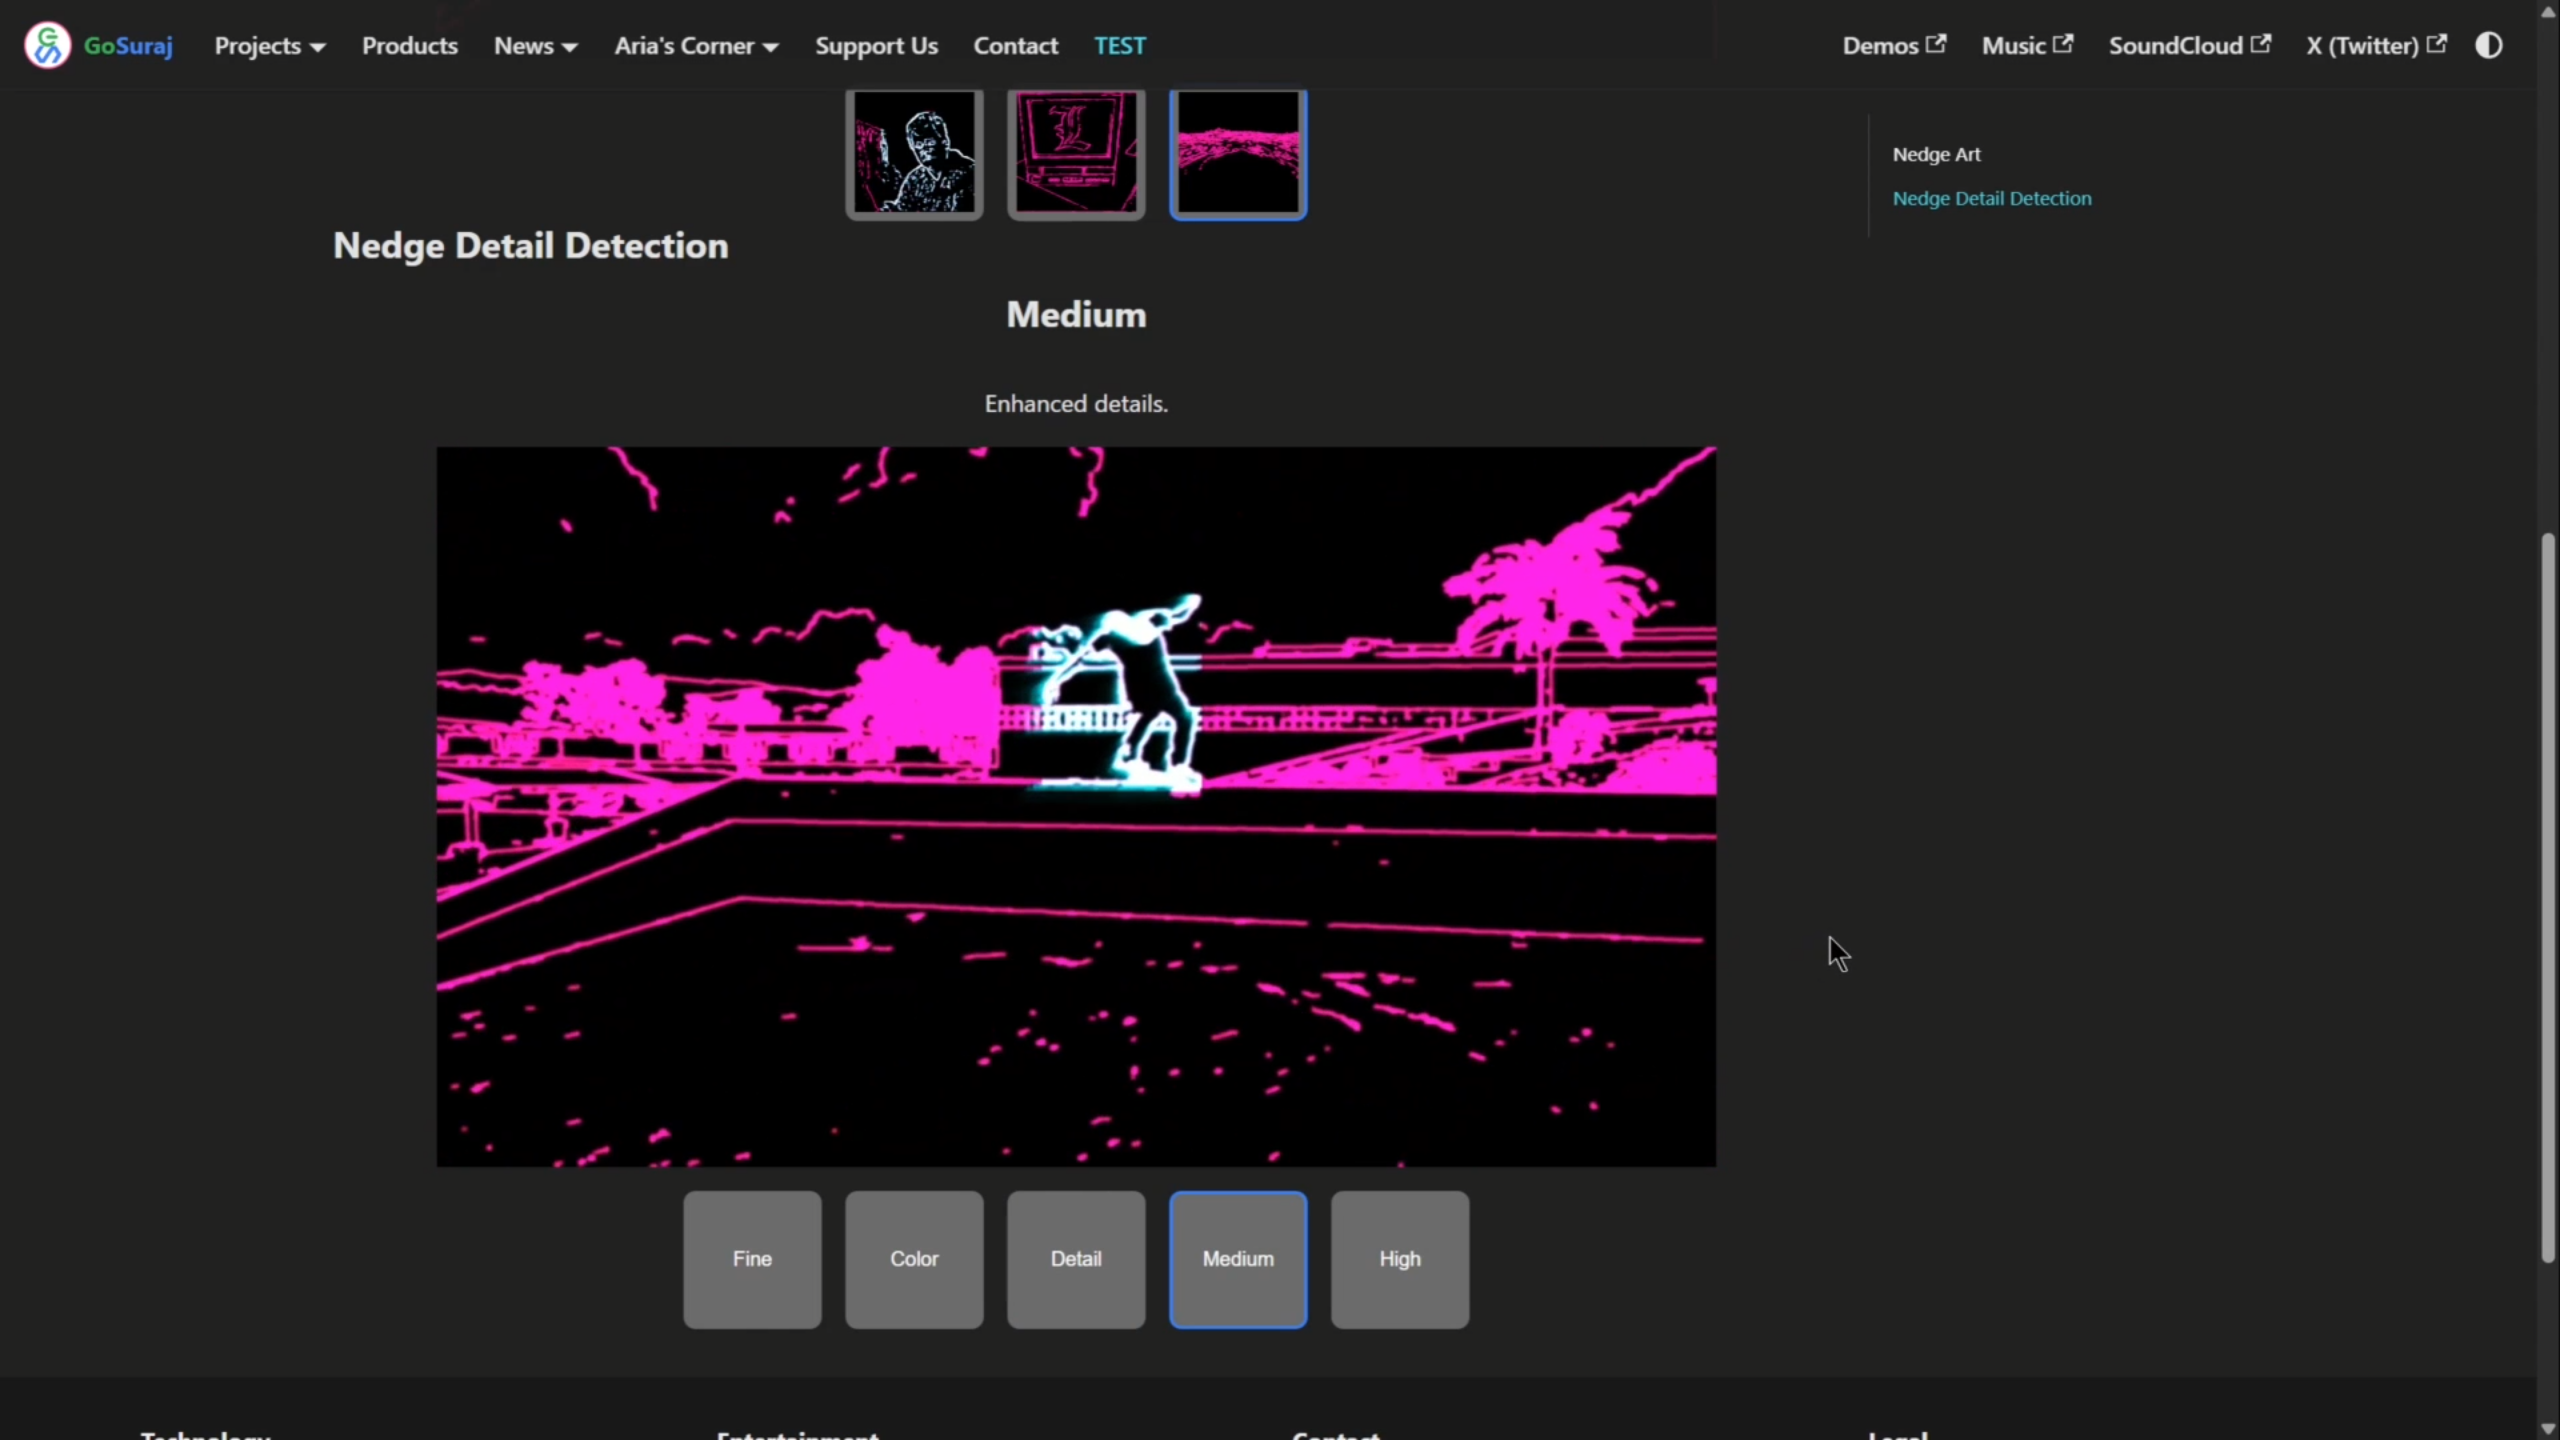The width and height of the screenshot is (2560, 1440).
Task: Select the High detail option
Action: (x=1399, y=1259)
